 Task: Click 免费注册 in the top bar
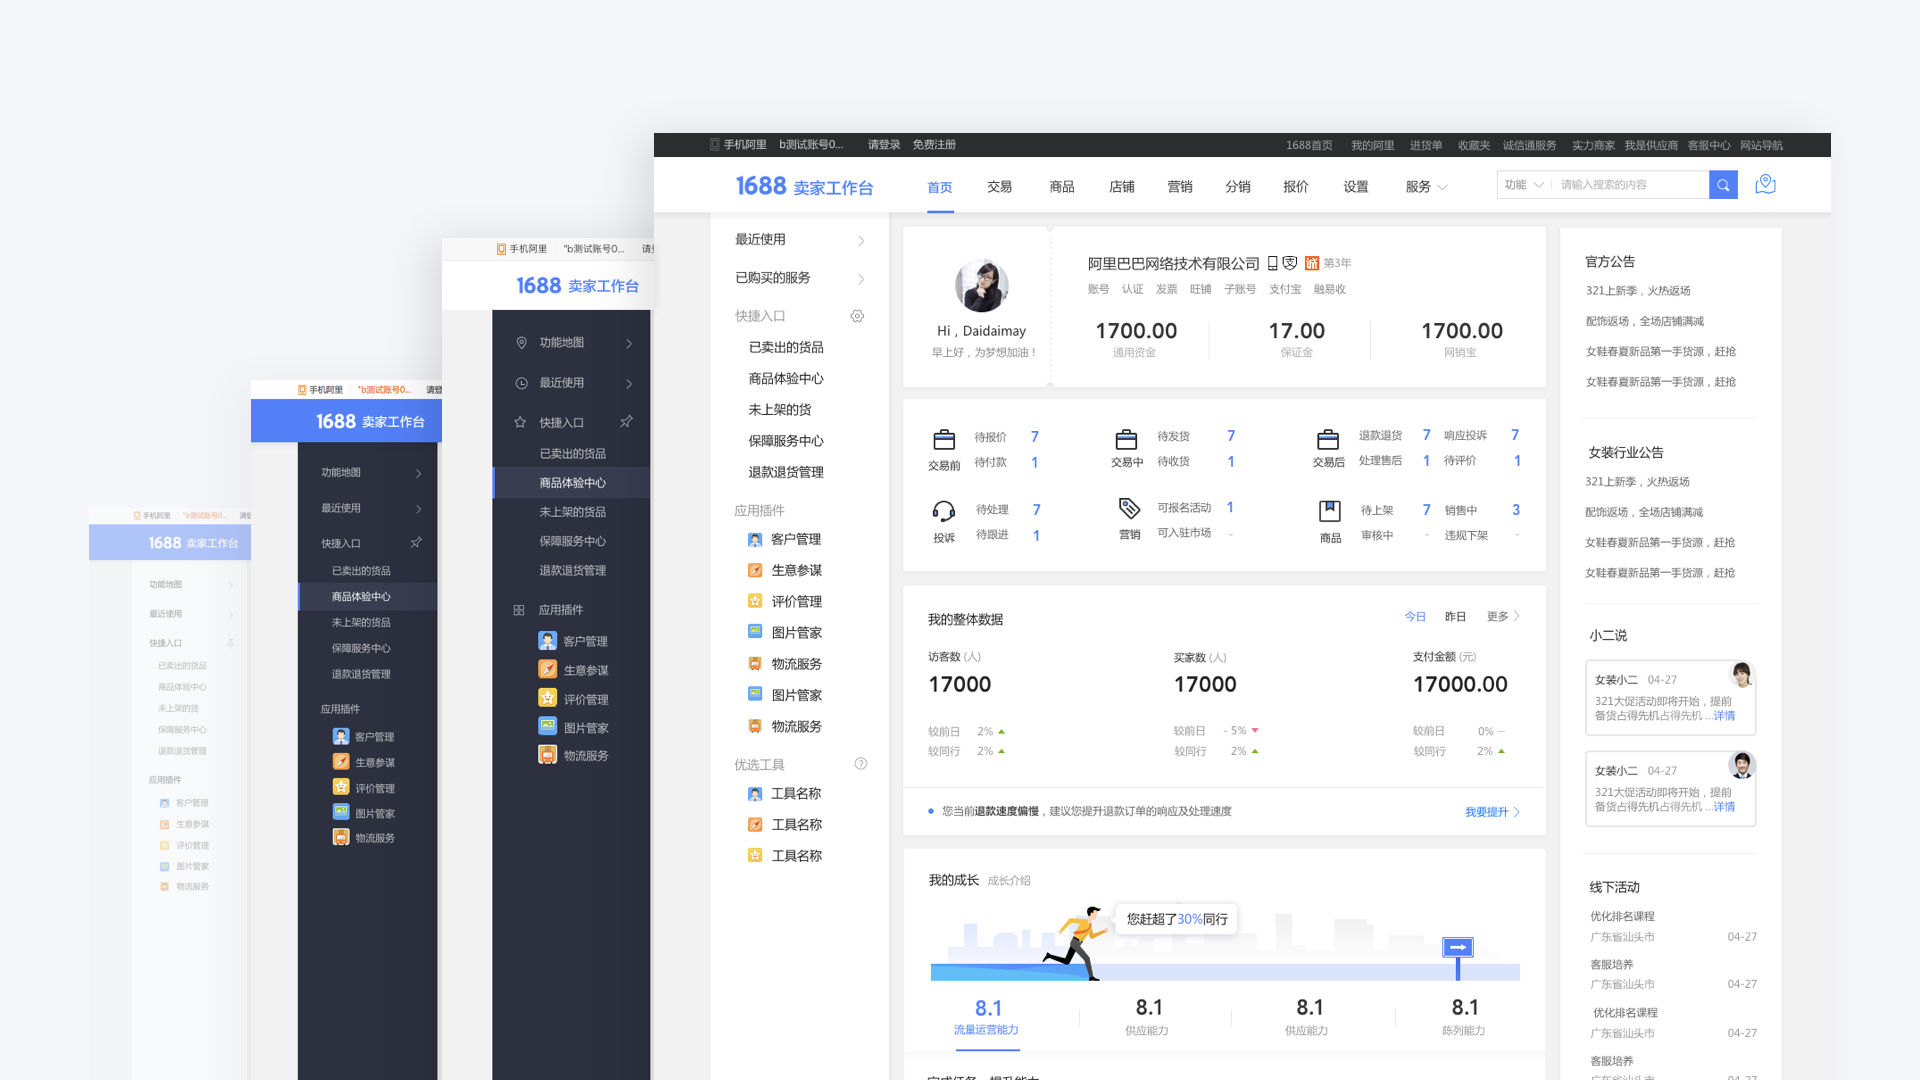click(x=934, y=145)
